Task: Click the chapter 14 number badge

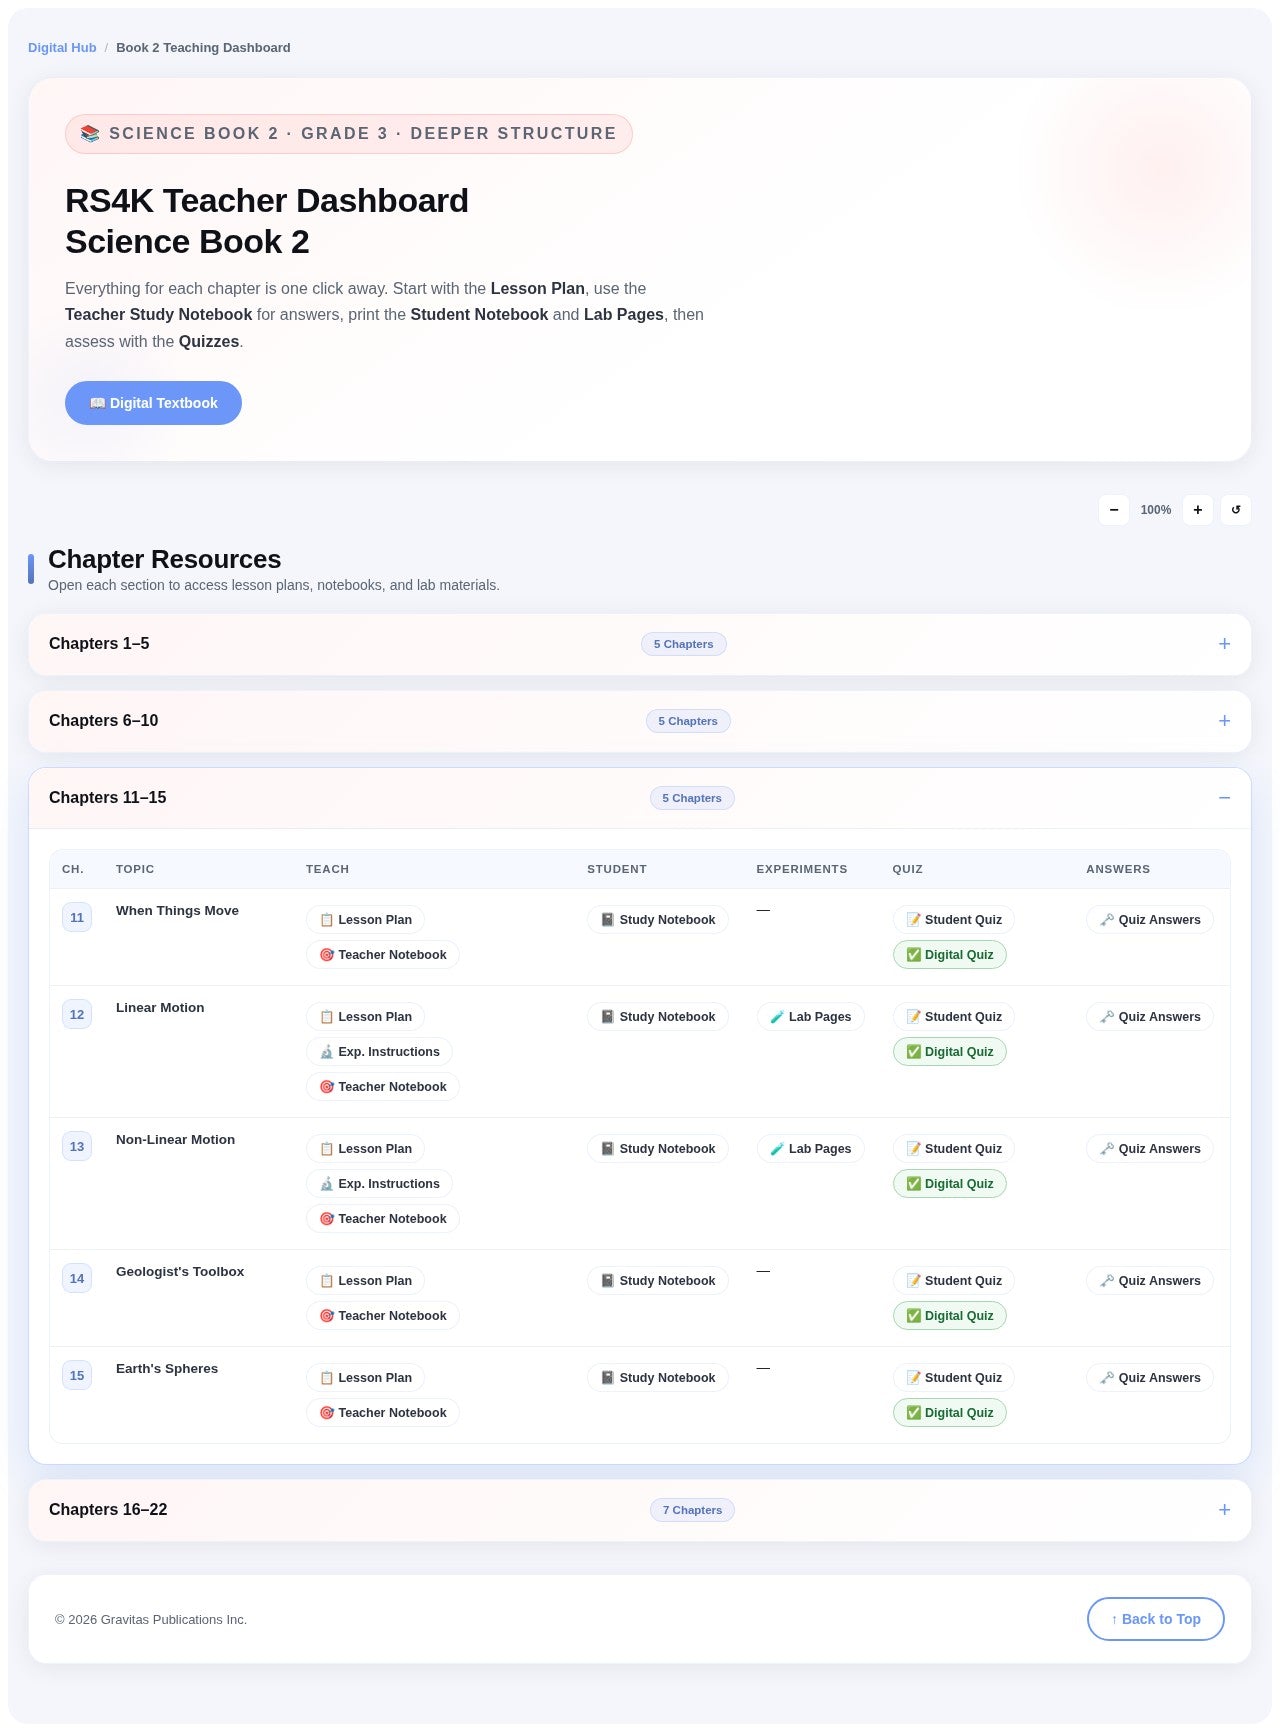Action: (77, 1278)
